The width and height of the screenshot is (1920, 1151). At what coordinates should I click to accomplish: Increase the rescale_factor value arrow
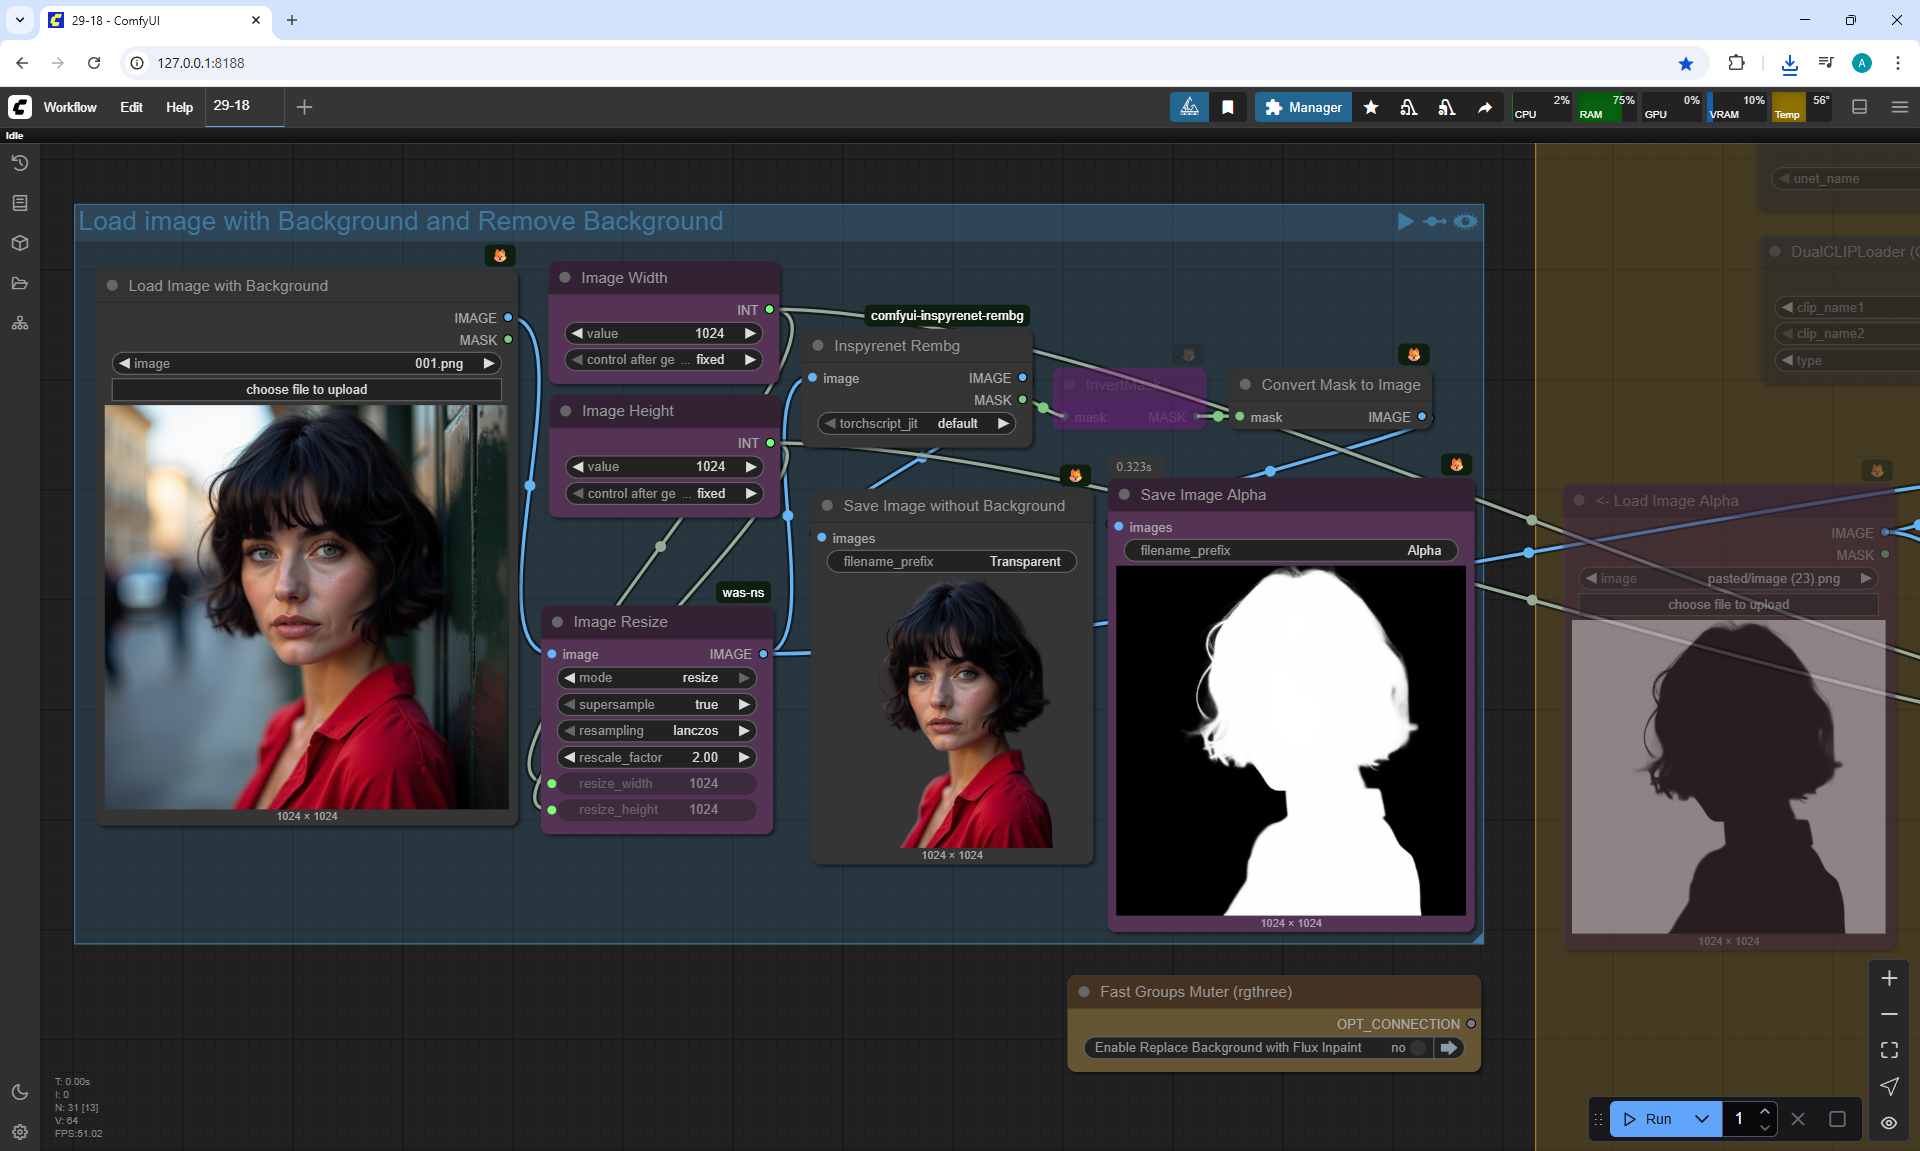(x=744, y=758)
